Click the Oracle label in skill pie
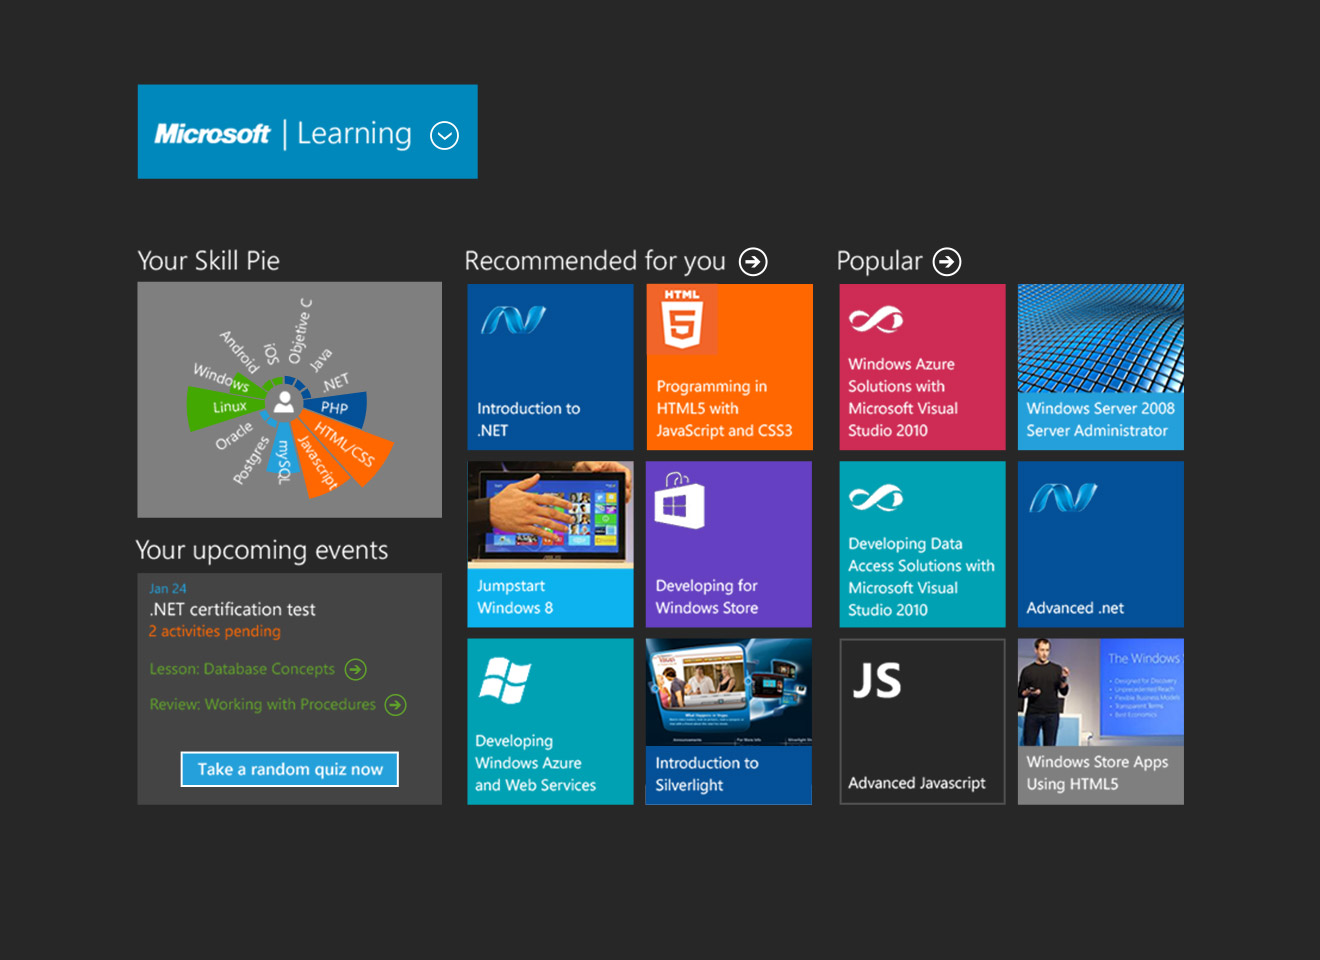The height and width of the screenshot is (960, 1320). (x=234, y=436)
